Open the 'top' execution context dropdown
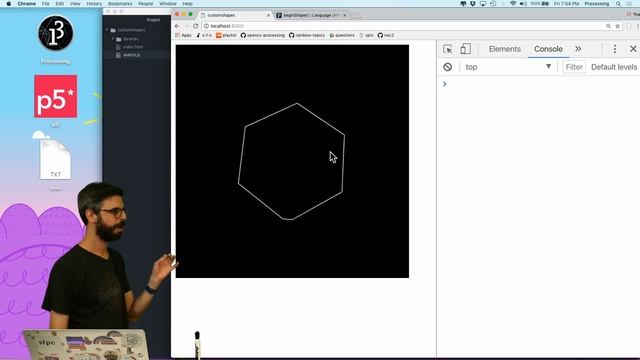 508,67
